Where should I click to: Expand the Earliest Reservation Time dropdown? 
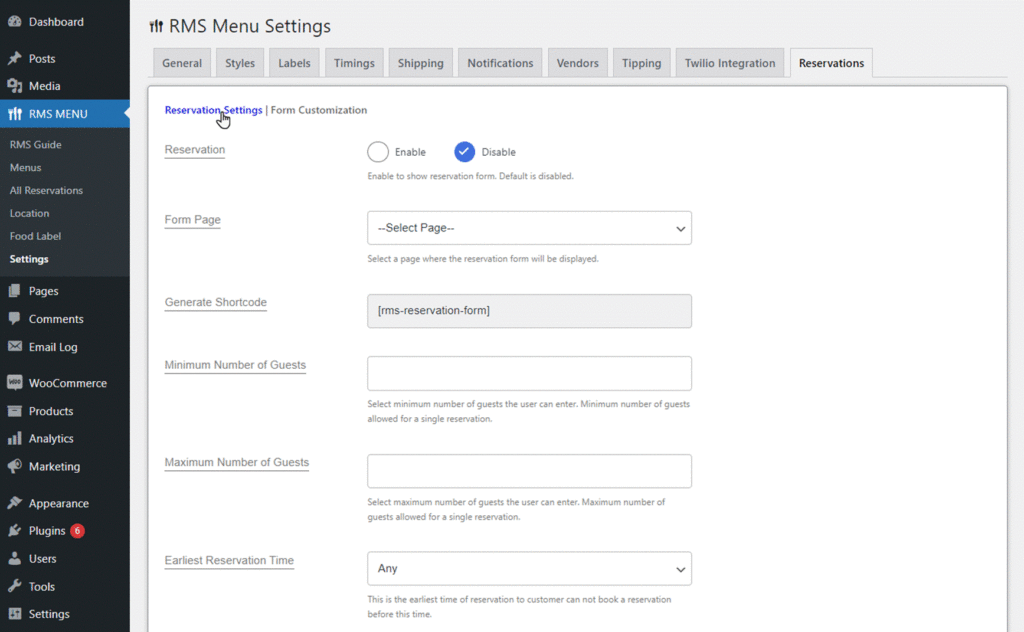[529, 569]
